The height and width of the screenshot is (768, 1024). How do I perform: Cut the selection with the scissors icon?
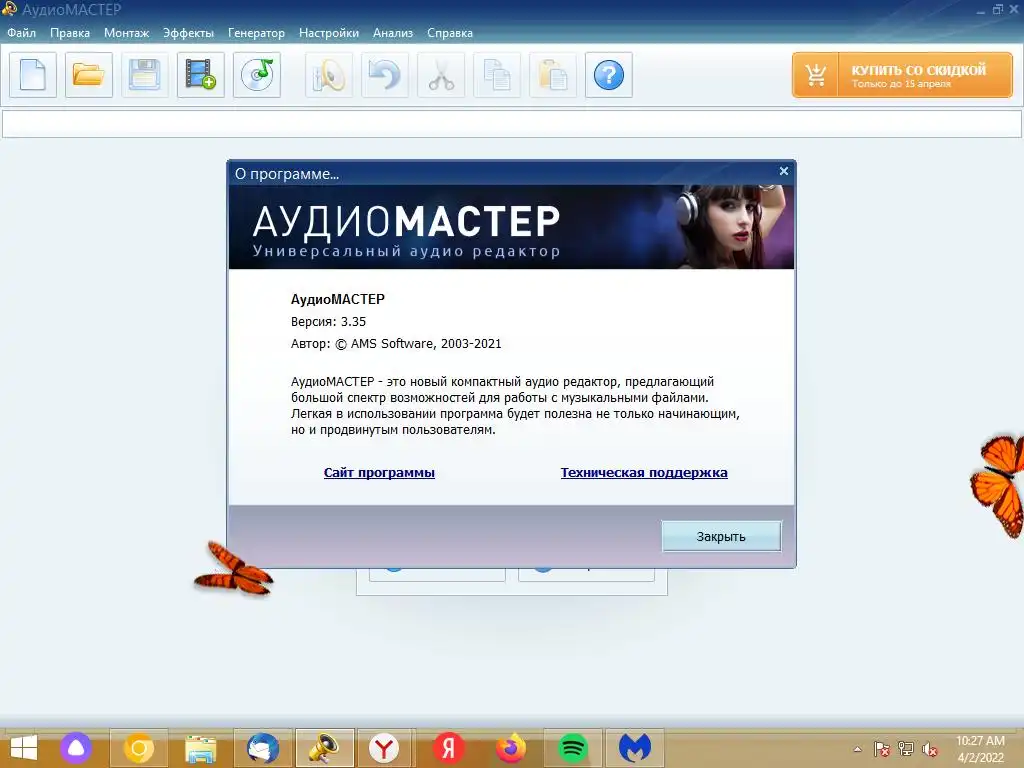coord(441,75)
